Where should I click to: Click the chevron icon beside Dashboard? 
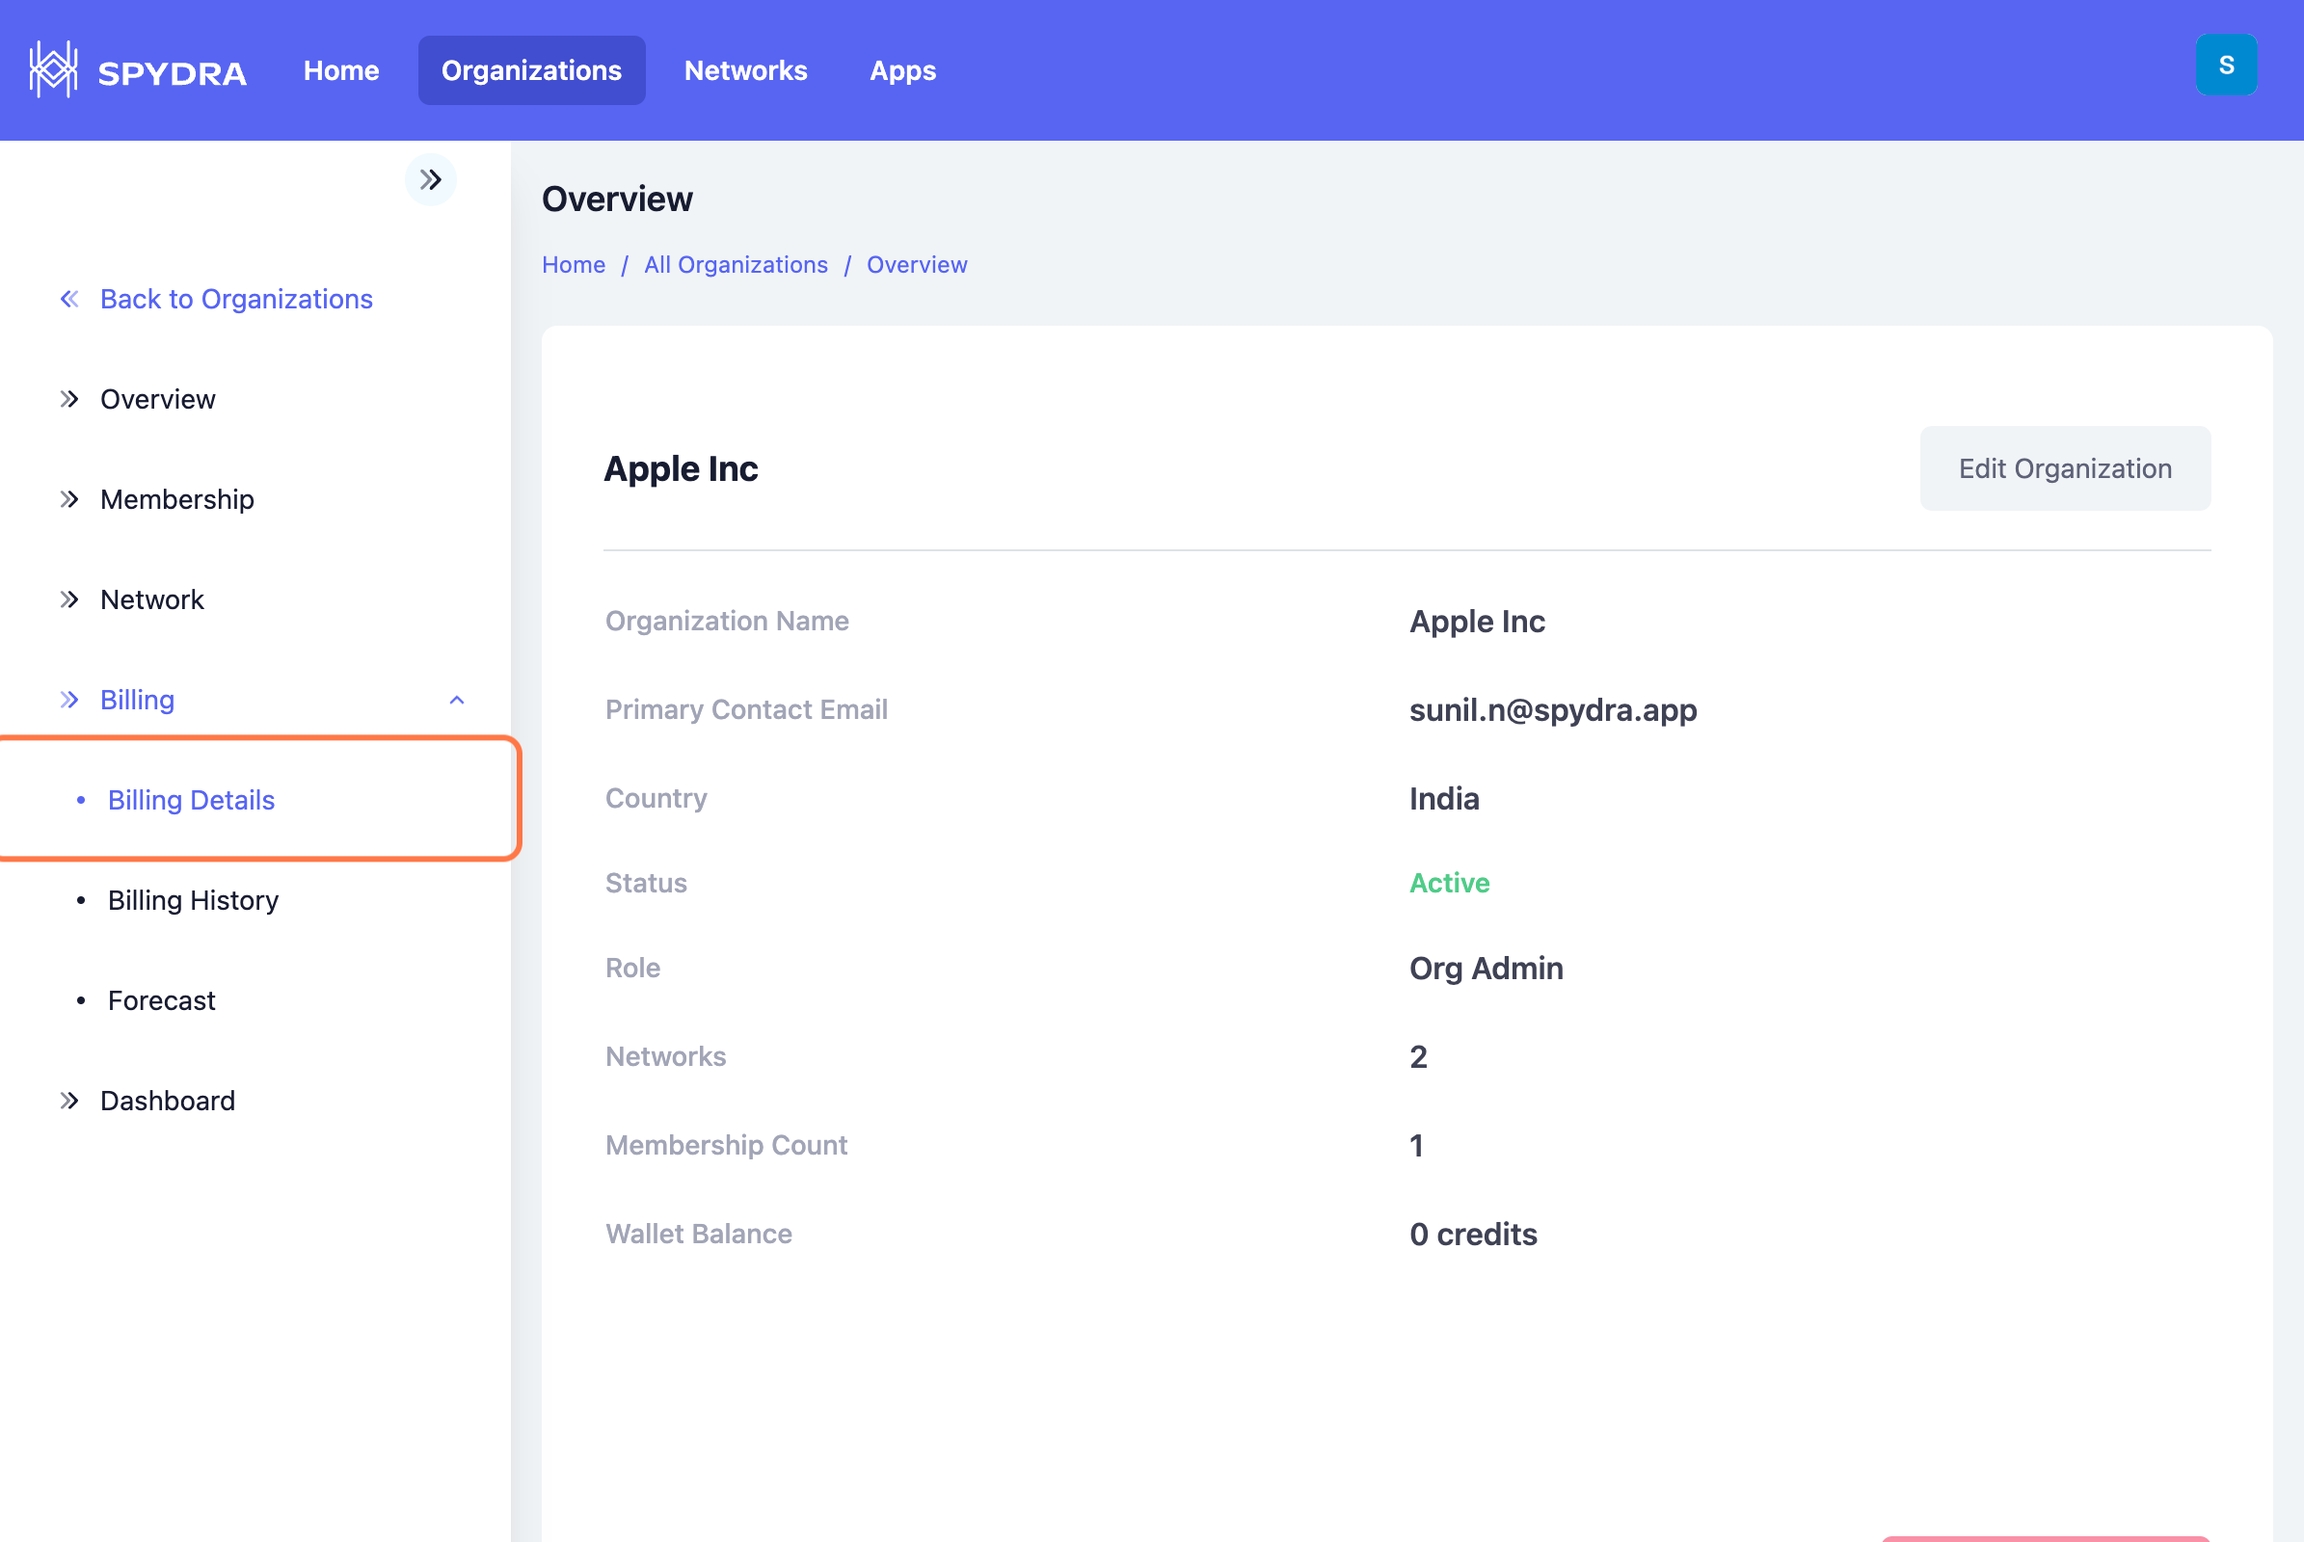click(x=69, y=1100)
